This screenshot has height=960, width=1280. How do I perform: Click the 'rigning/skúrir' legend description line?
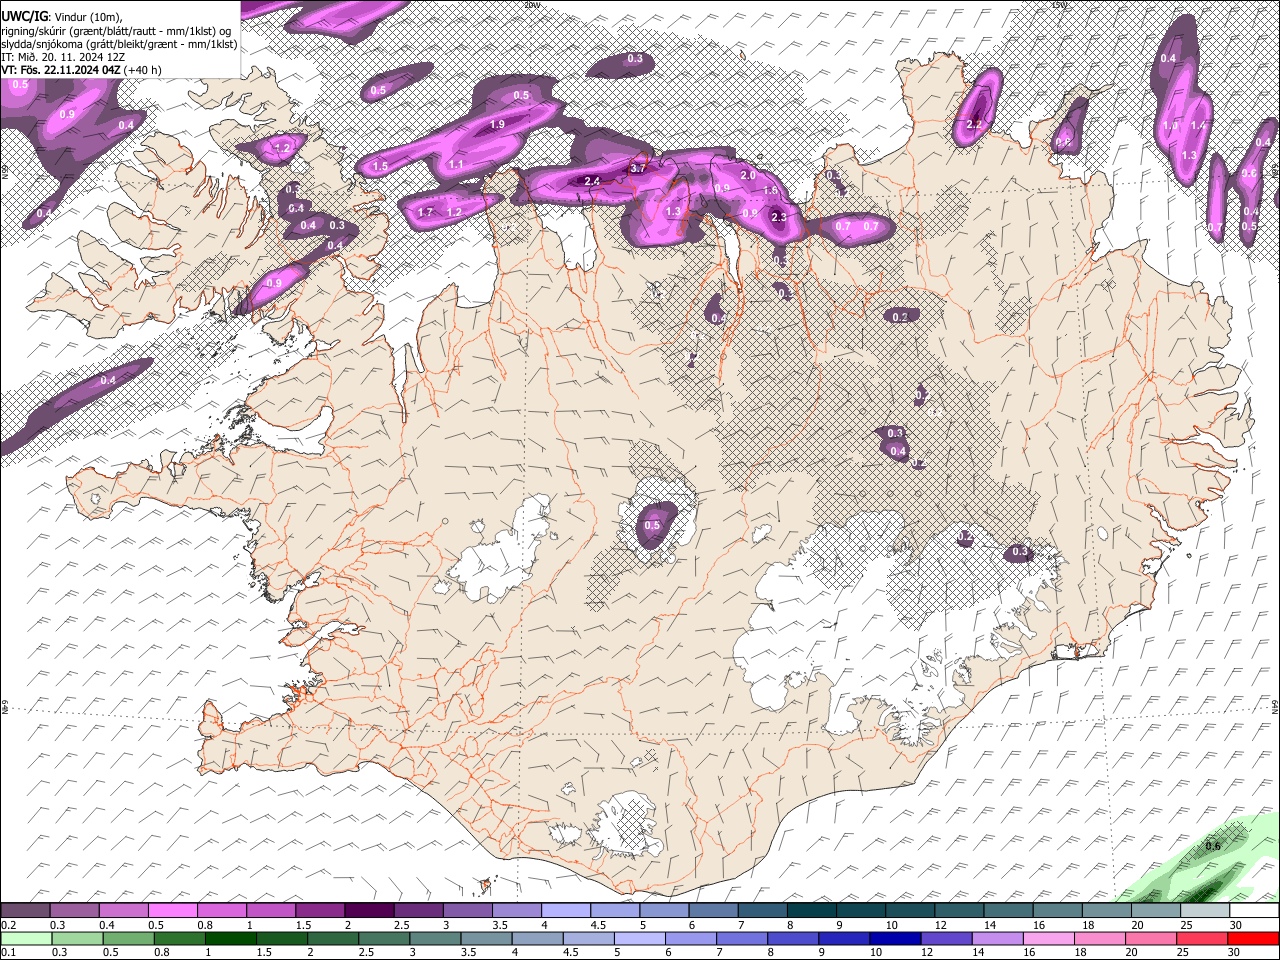coord(117,30)
